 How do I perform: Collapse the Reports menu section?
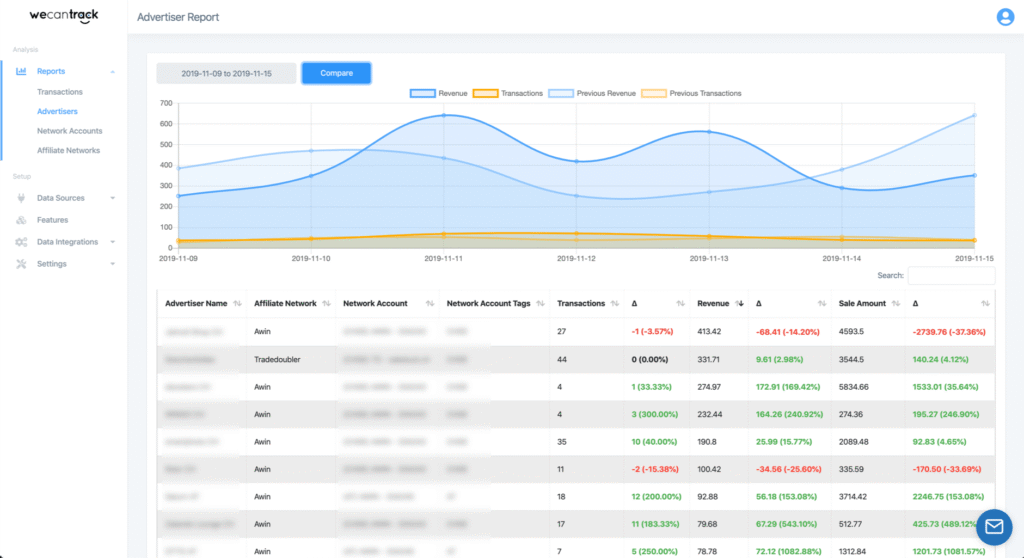[113, 72]
